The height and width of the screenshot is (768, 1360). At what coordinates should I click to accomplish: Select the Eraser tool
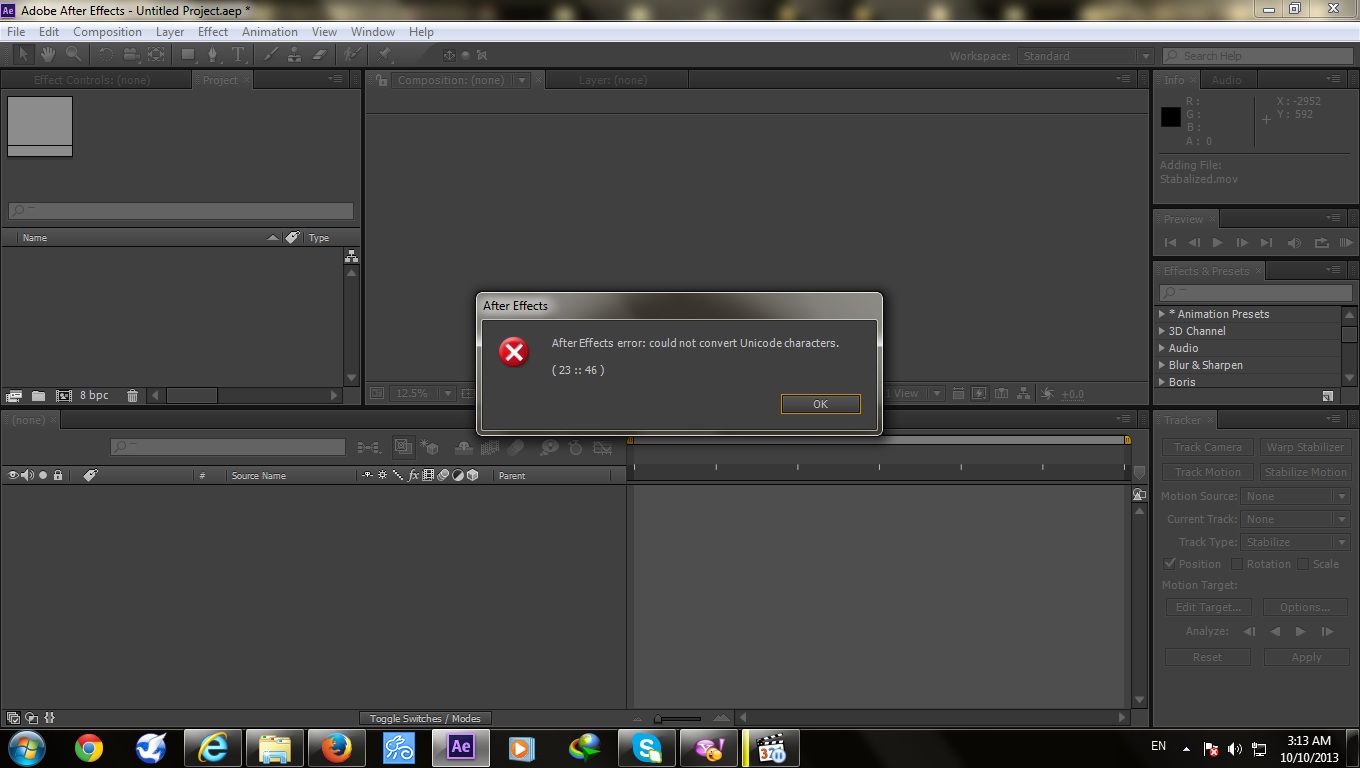click(319, 55)
